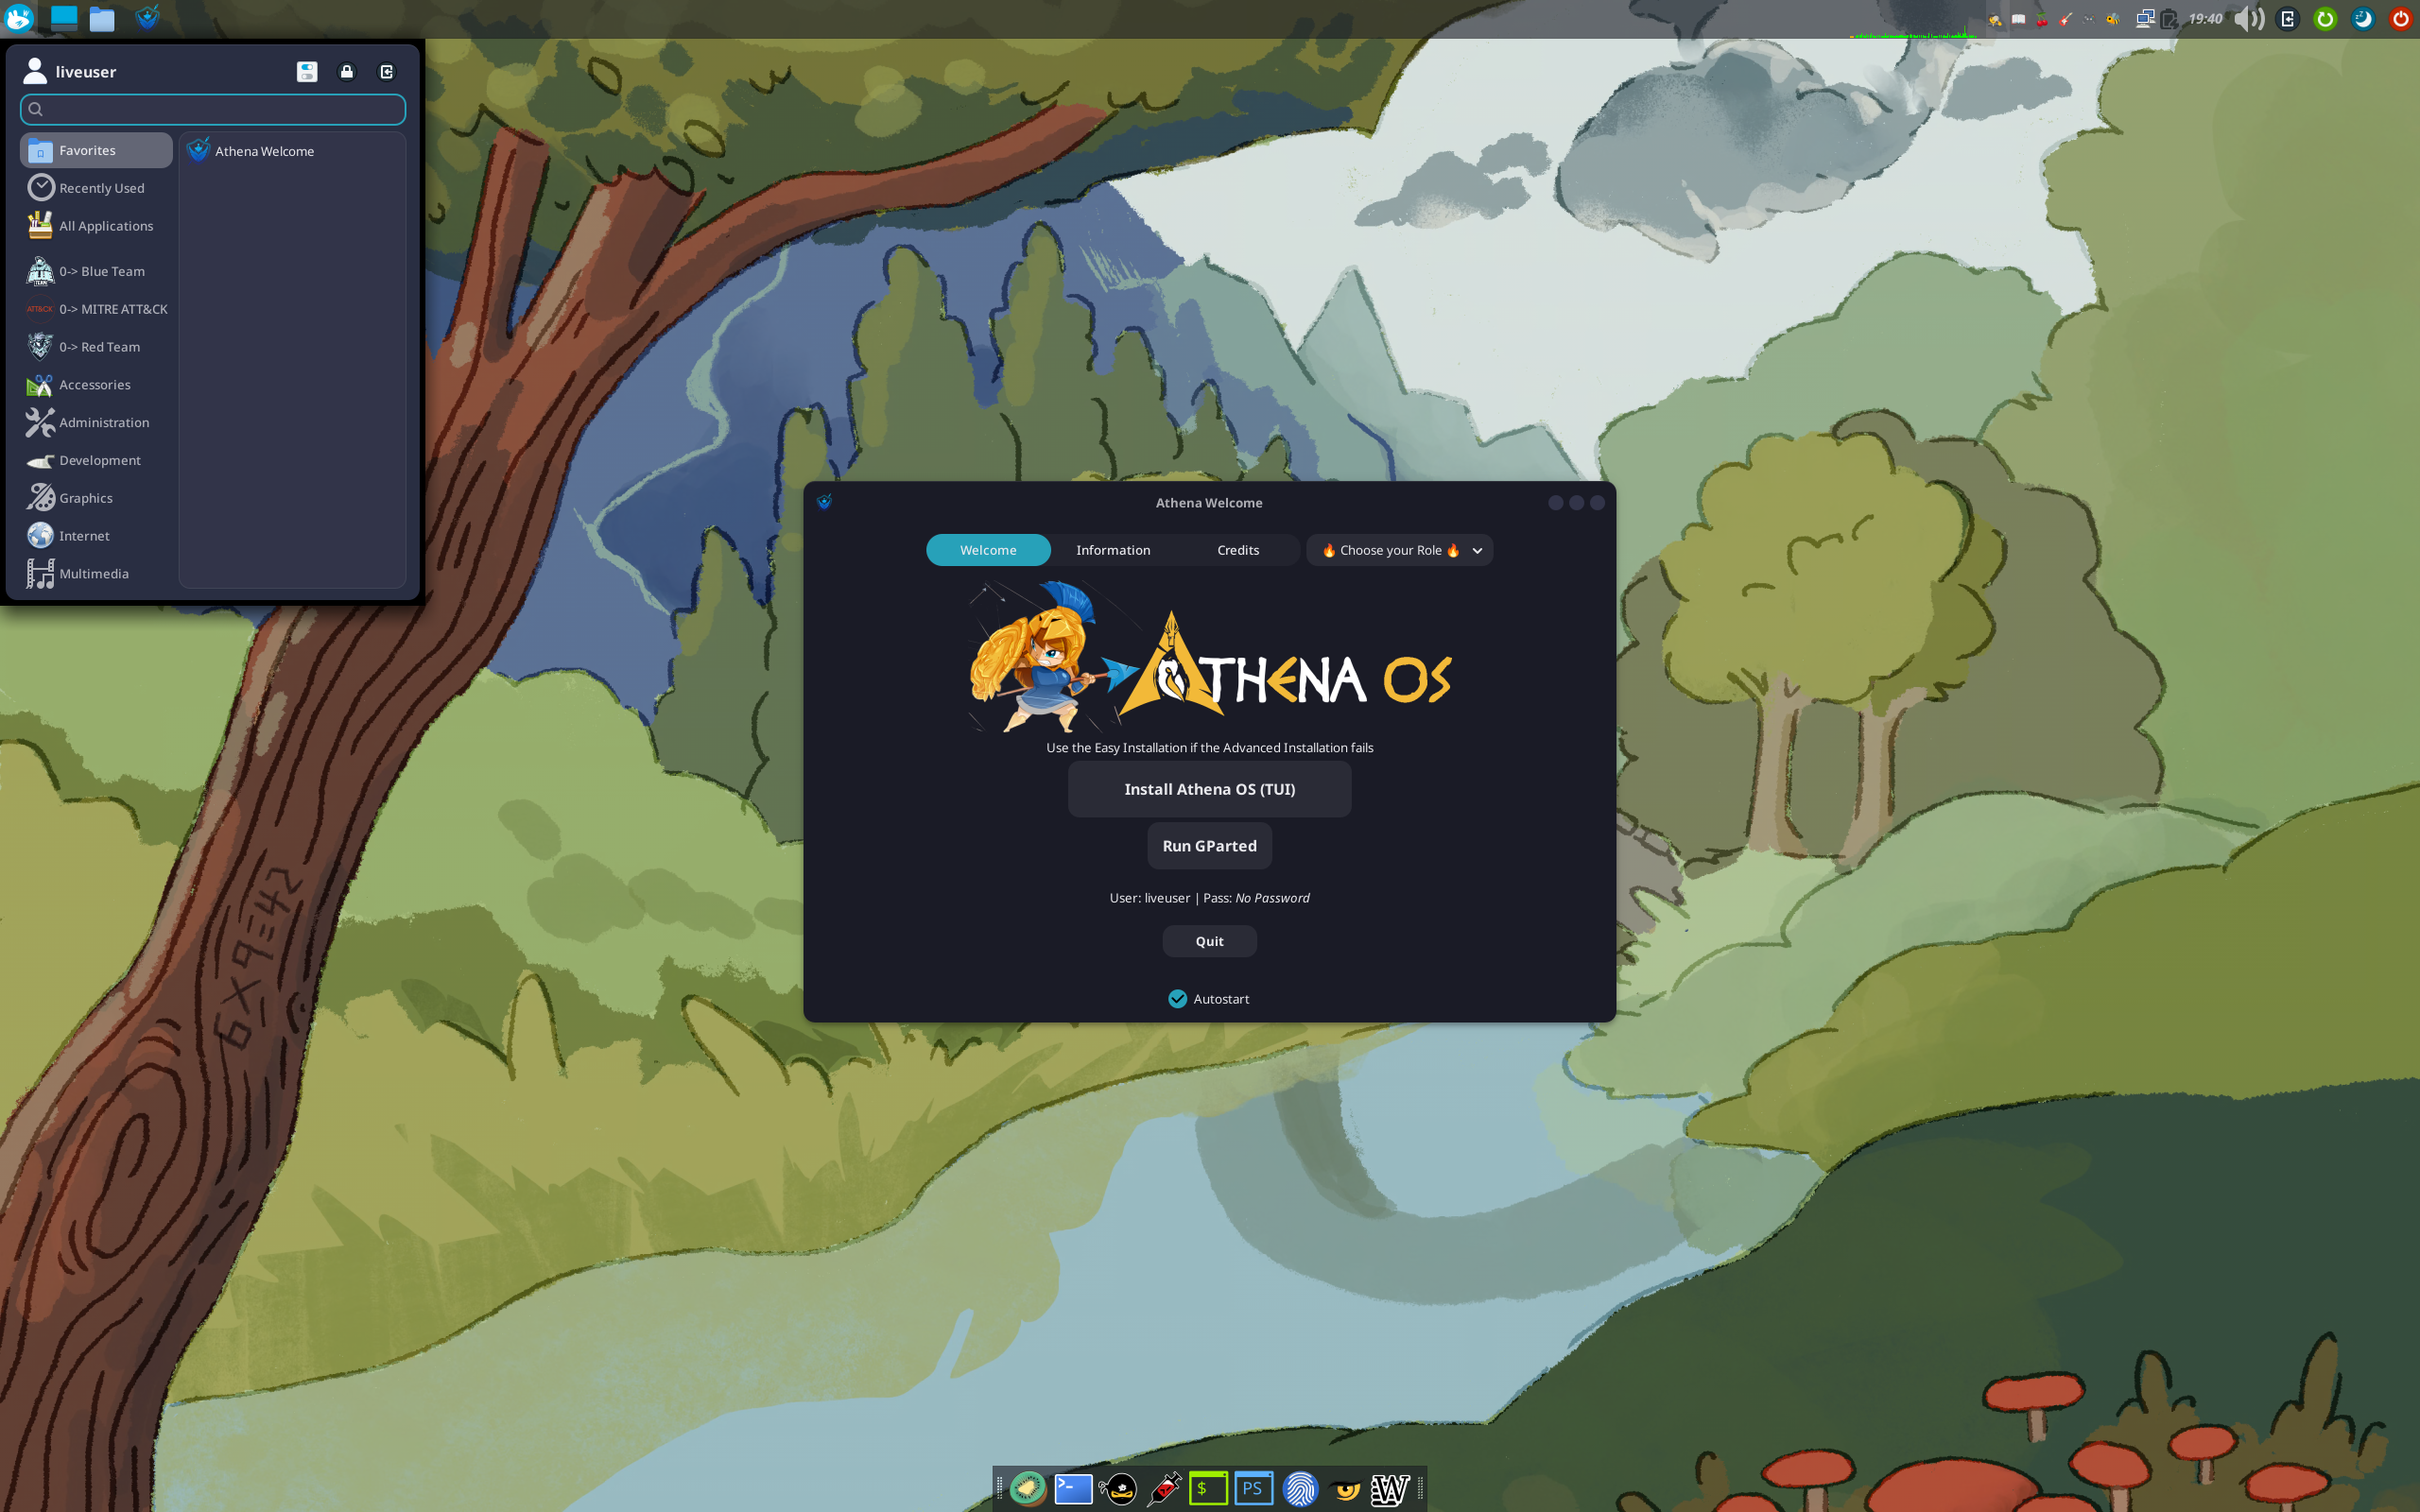
Task: Click the Quit button
Action: click(1209, 941)
